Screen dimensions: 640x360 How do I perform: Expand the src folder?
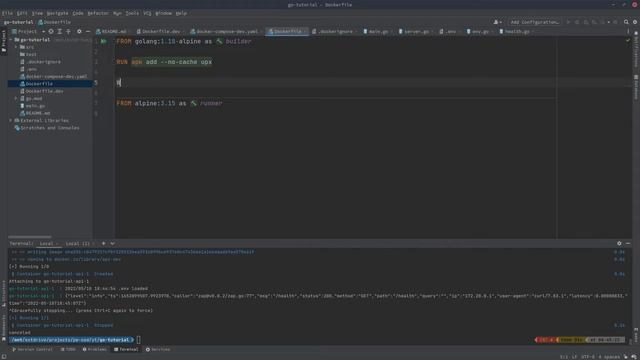[16, 47]
